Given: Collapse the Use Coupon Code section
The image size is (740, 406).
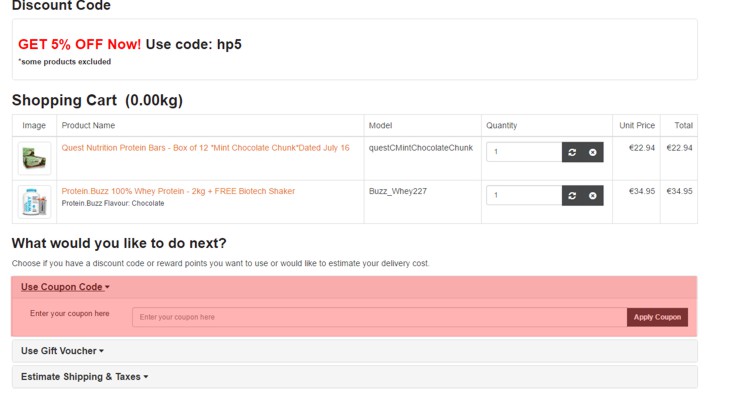Looking at the screenshot, I should 65,287.
